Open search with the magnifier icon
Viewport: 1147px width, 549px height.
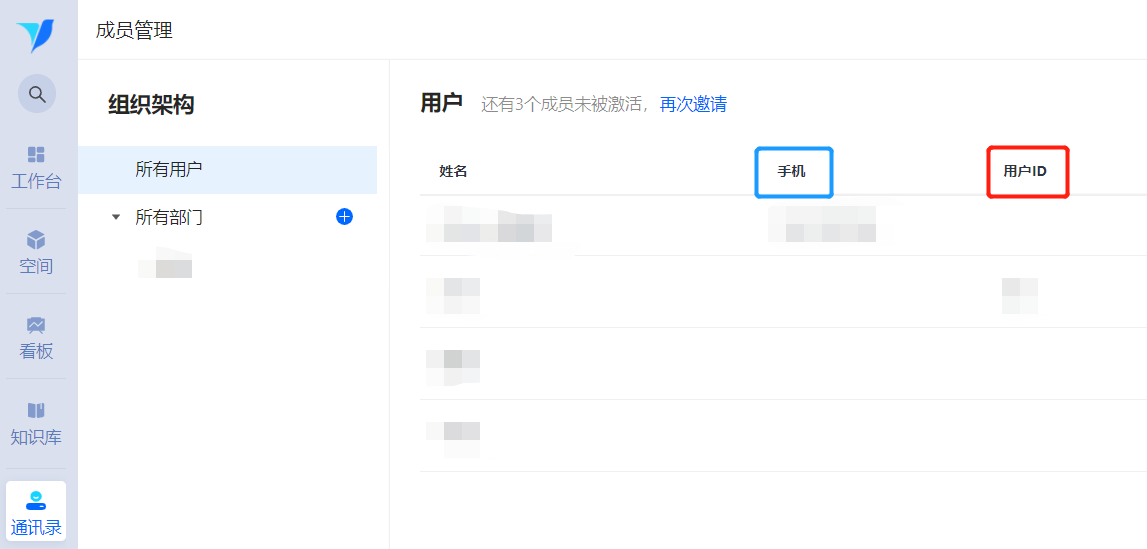pyautogui.click(x=37, y=94)
